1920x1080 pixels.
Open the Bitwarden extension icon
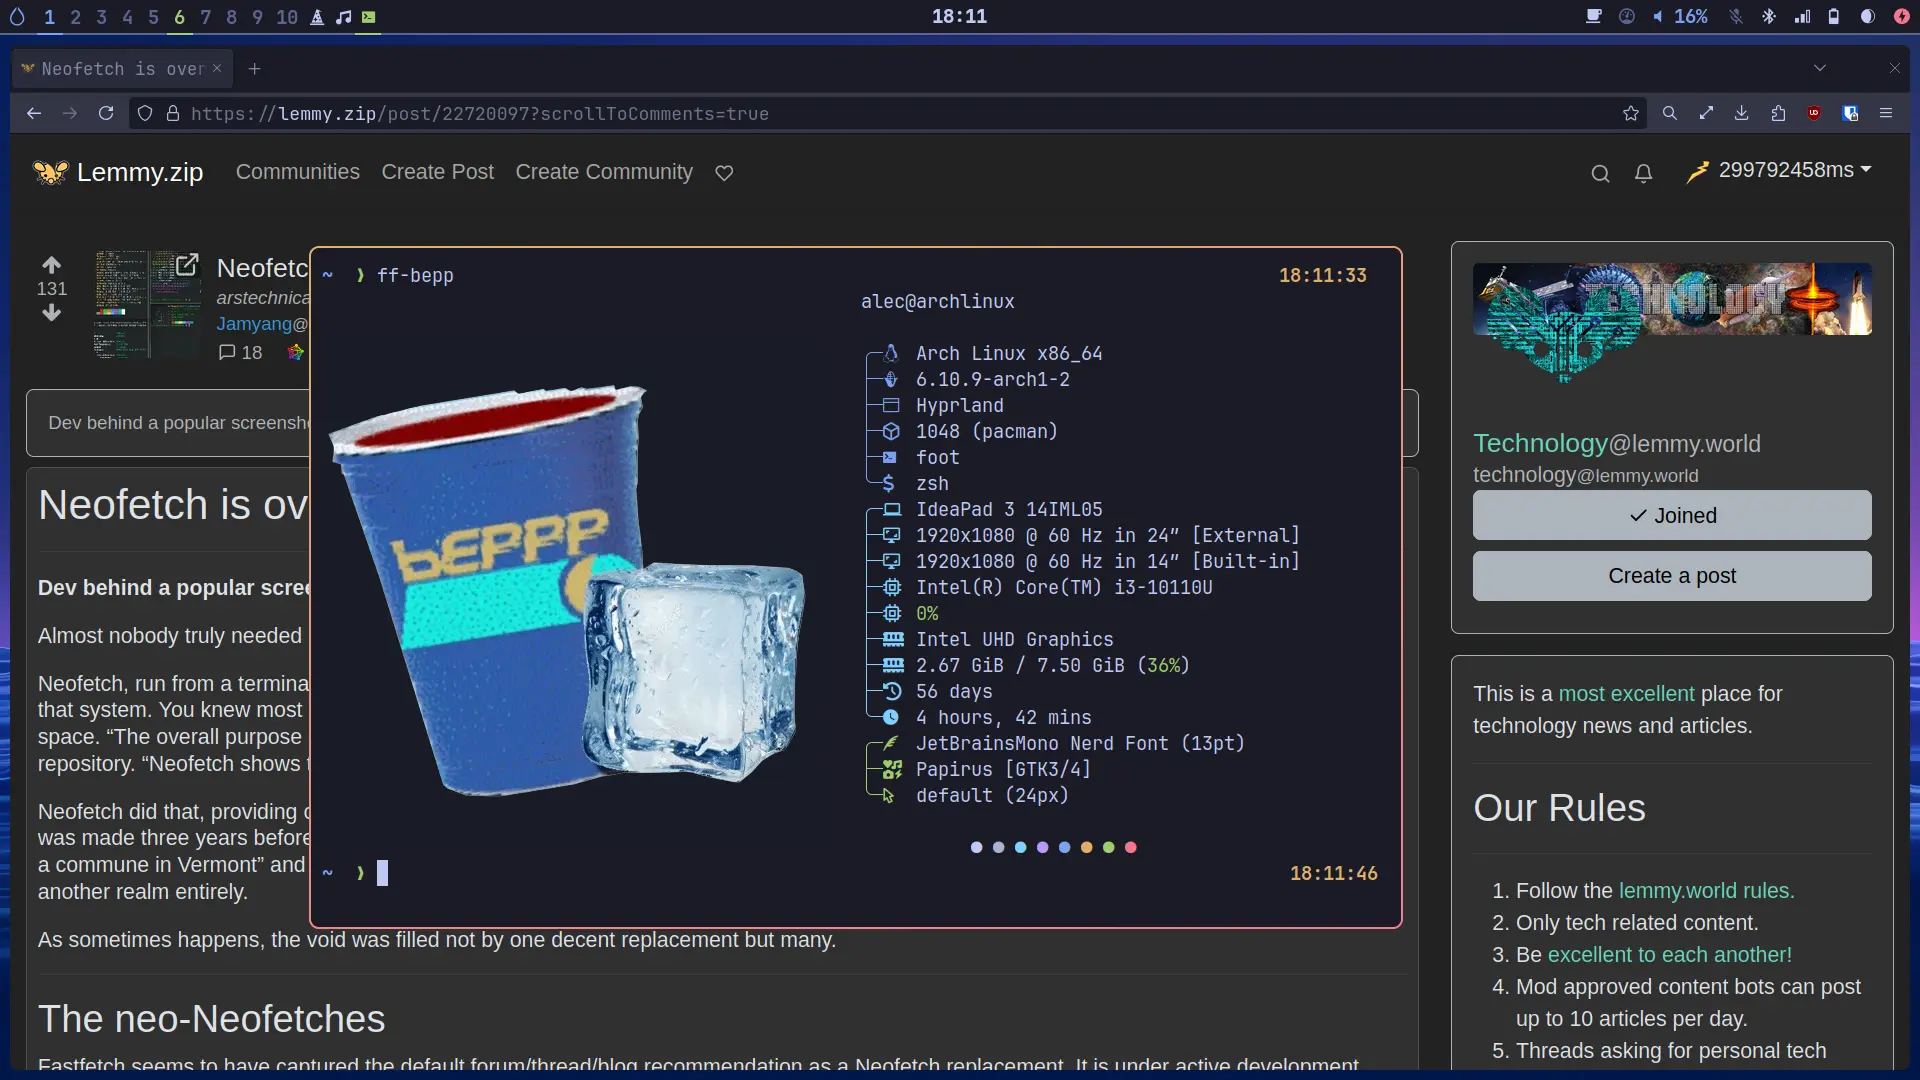[1850, 114]
